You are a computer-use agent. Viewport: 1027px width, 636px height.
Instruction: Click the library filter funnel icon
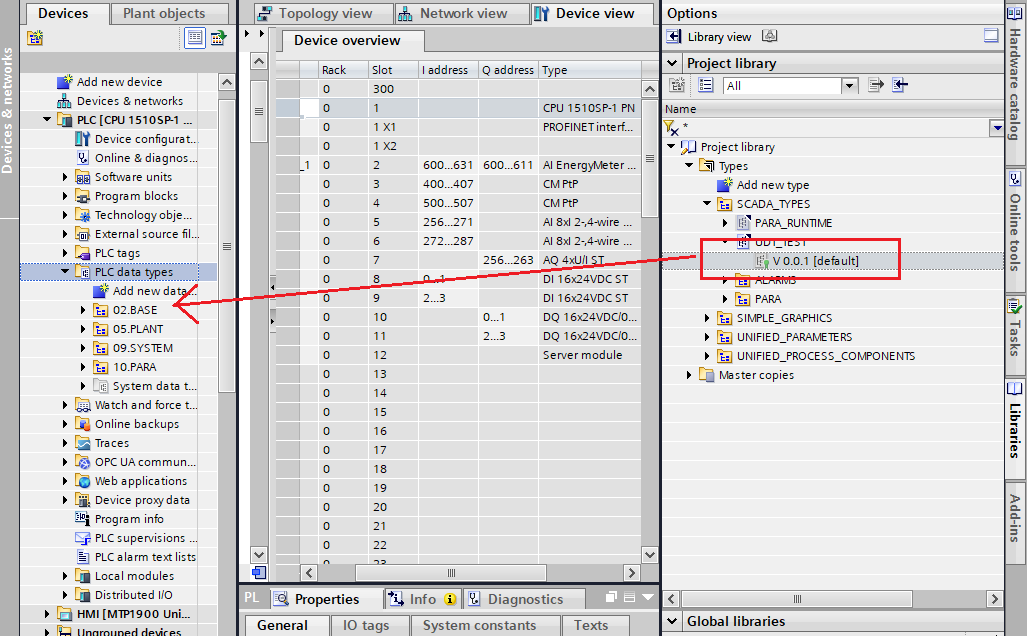point(670,127)
